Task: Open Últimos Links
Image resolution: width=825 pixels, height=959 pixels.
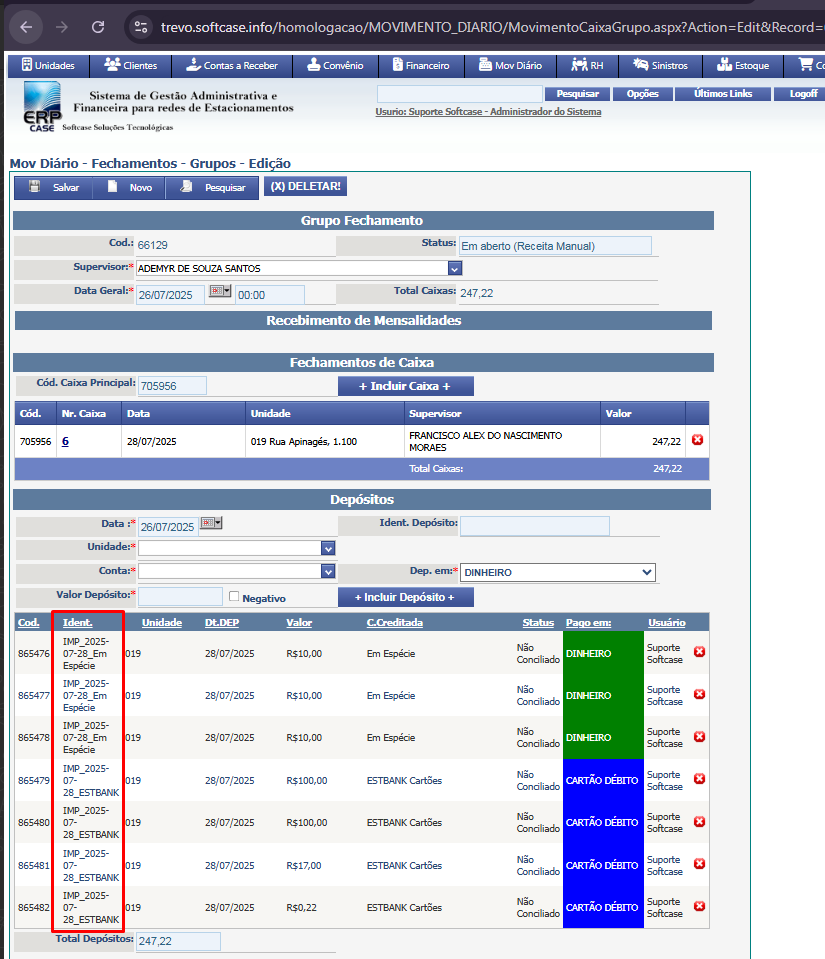Action: point(723,94)
